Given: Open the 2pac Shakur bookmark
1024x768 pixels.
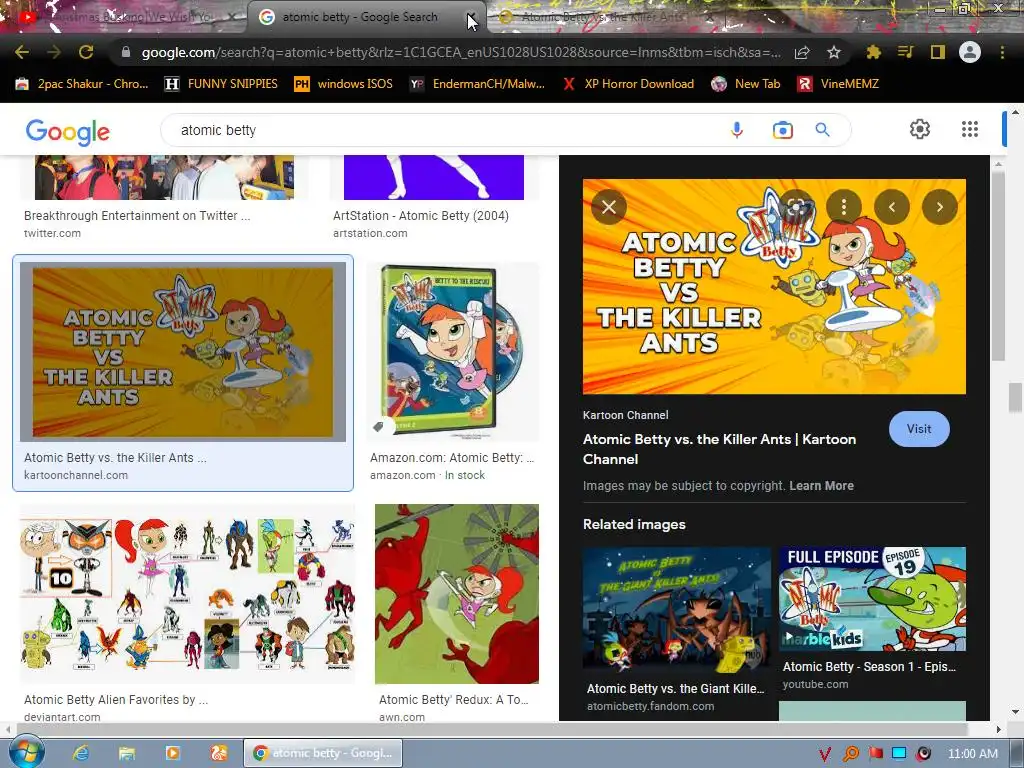Looking at the screenshot, I should click(x=82, y=84).
